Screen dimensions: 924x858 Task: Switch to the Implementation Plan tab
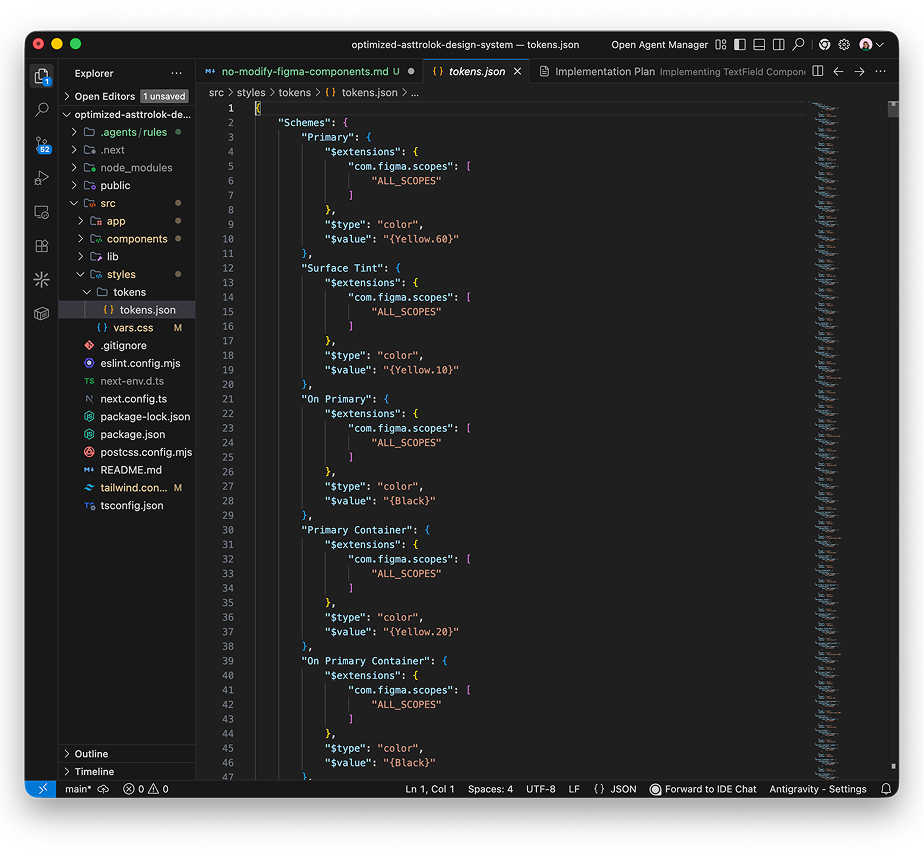pyautogui.click(x=605, y=72)
